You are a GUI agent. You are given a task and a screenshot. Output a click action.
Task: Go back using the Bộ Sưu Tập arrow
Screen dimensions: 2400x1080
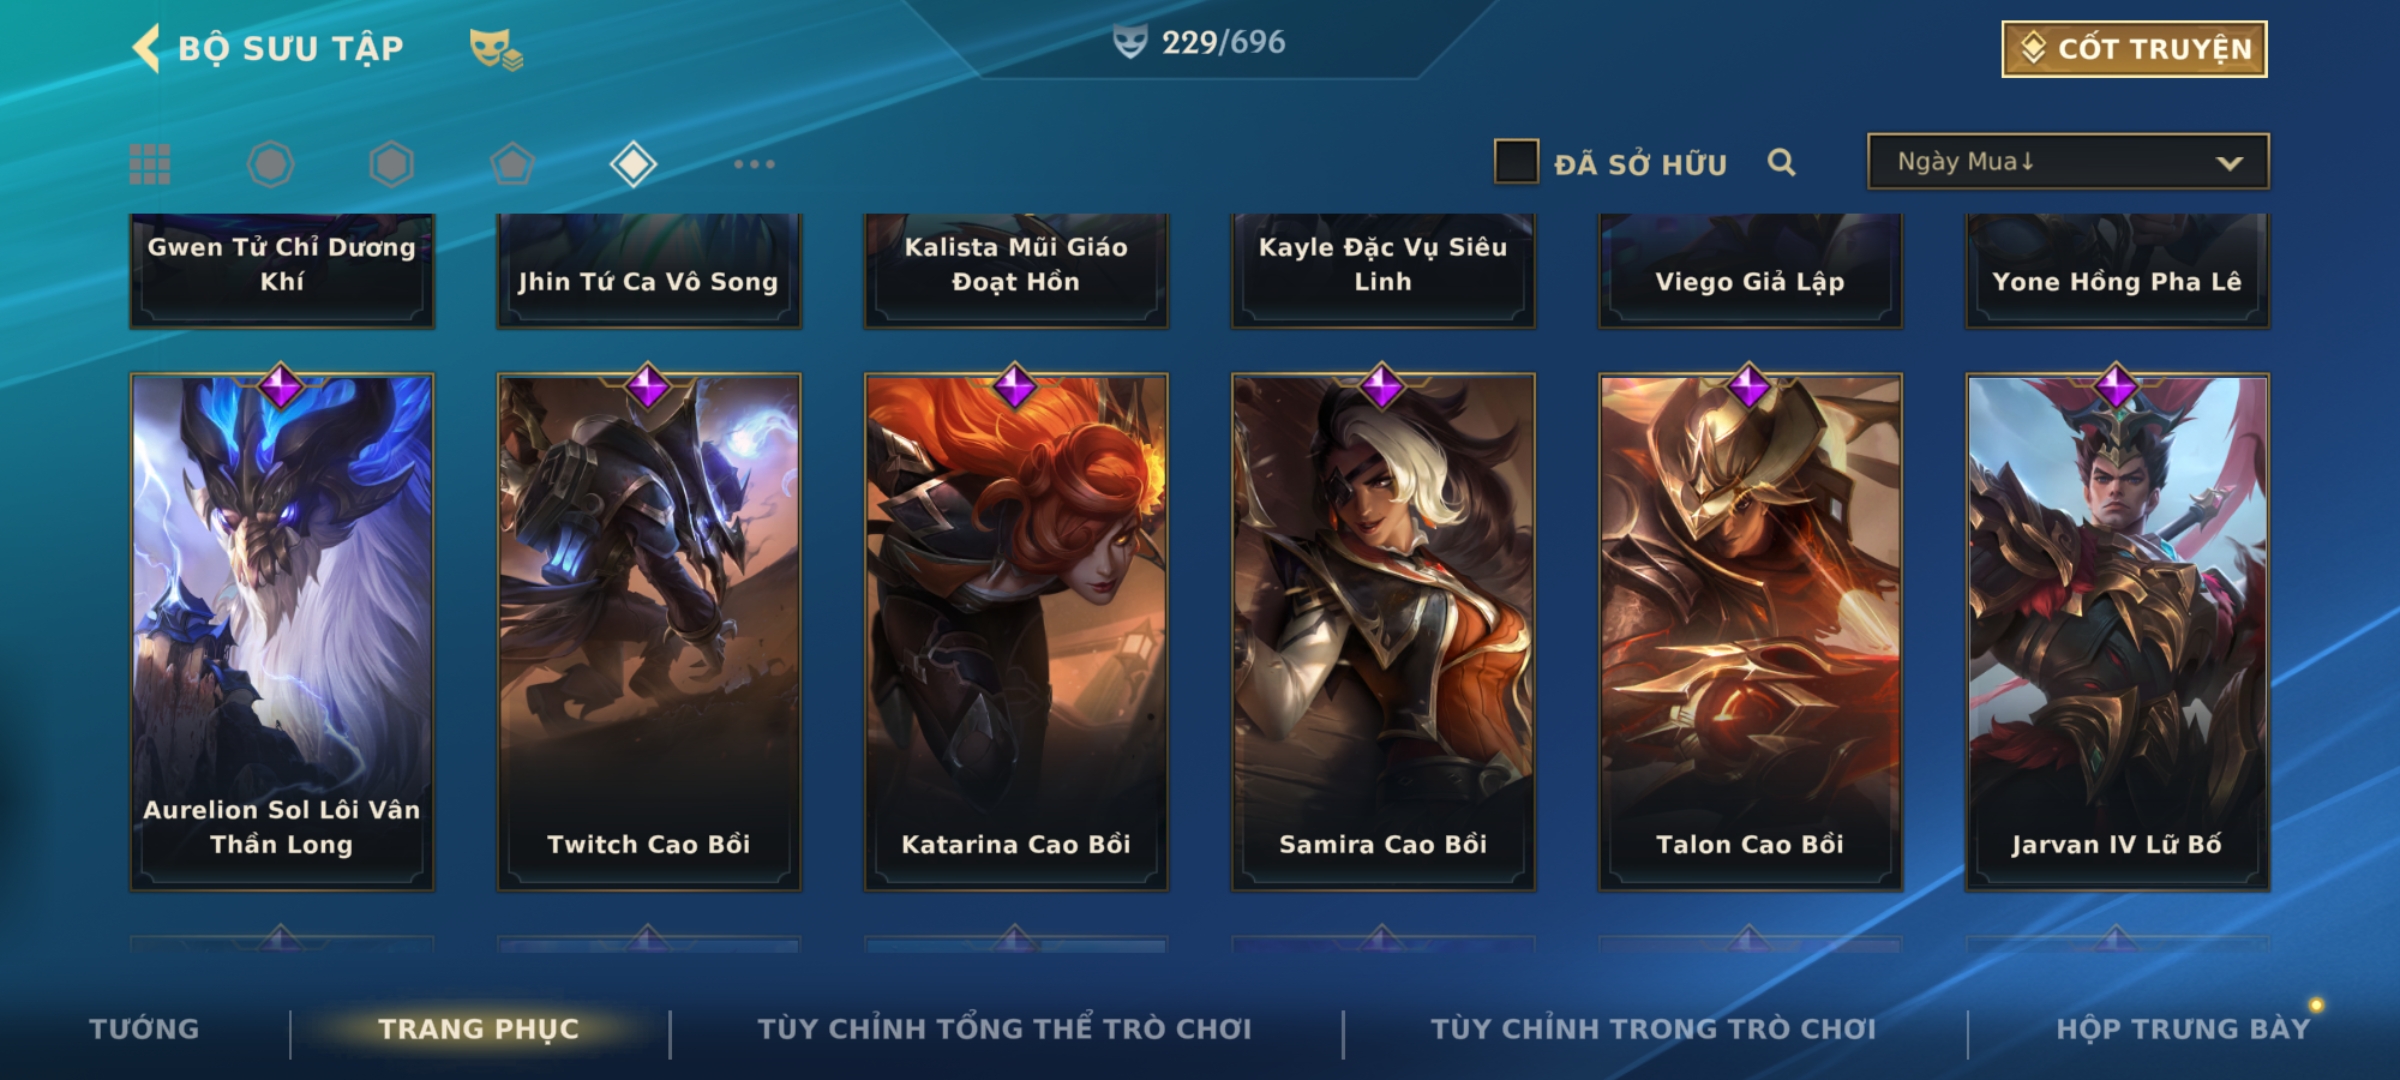point(147,48)
